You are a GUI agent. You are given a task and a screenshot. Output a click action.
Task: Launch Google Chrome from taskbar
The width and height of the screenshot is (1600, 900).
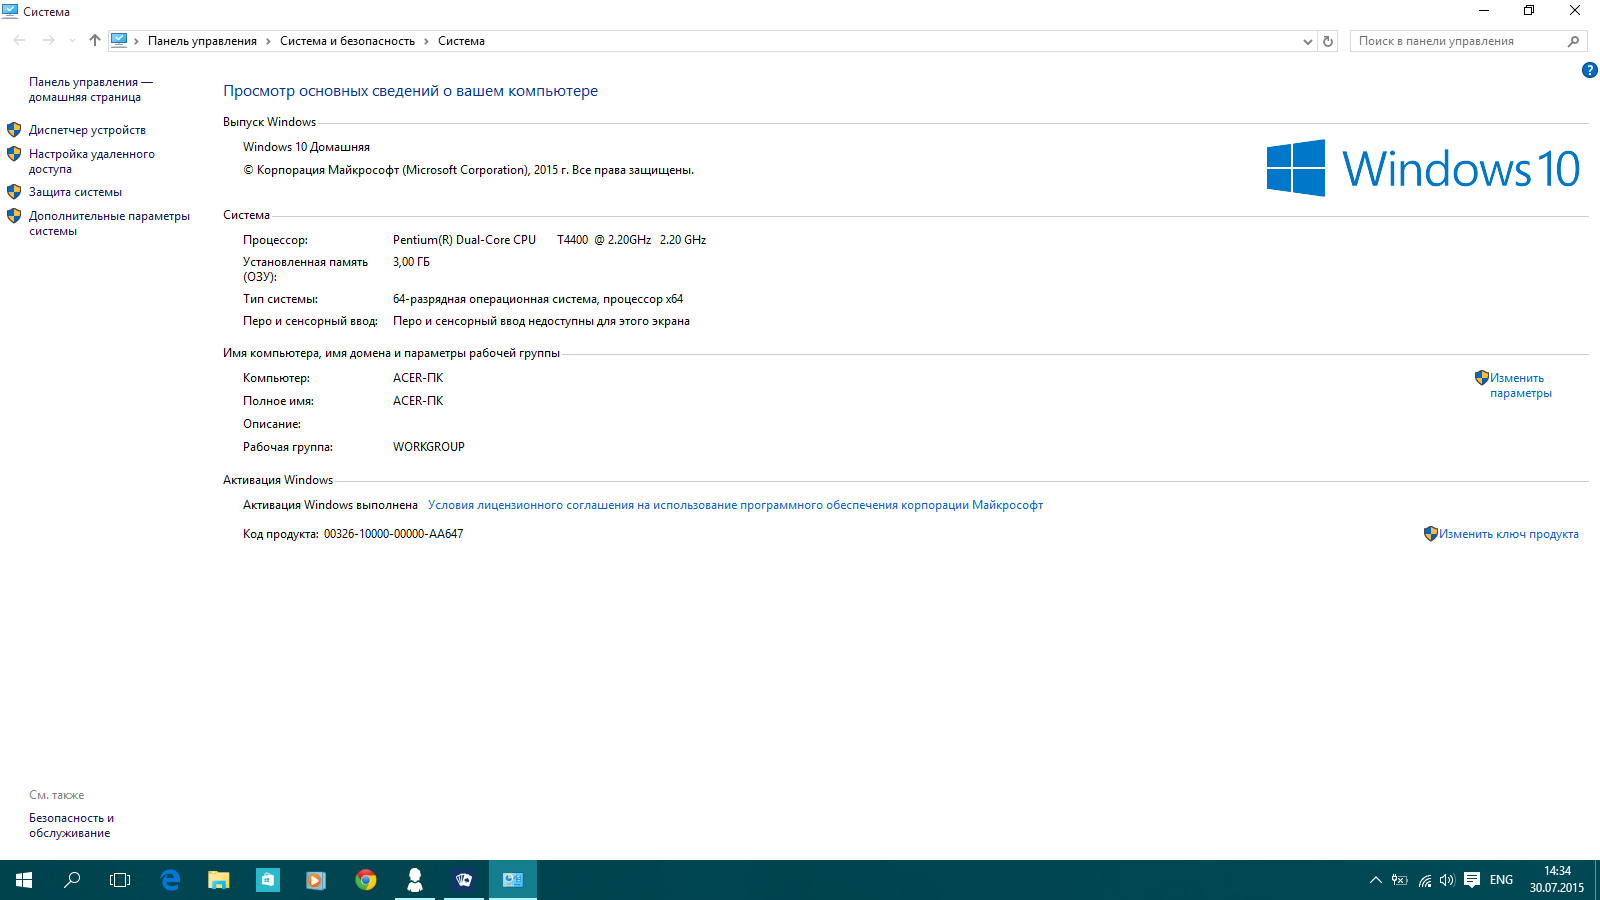365,880
